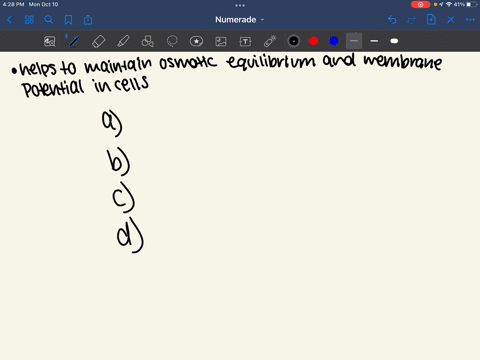Viewport: 480px width, 360px height.
Task: Select the Shapes tool
Action: (147, 41)
